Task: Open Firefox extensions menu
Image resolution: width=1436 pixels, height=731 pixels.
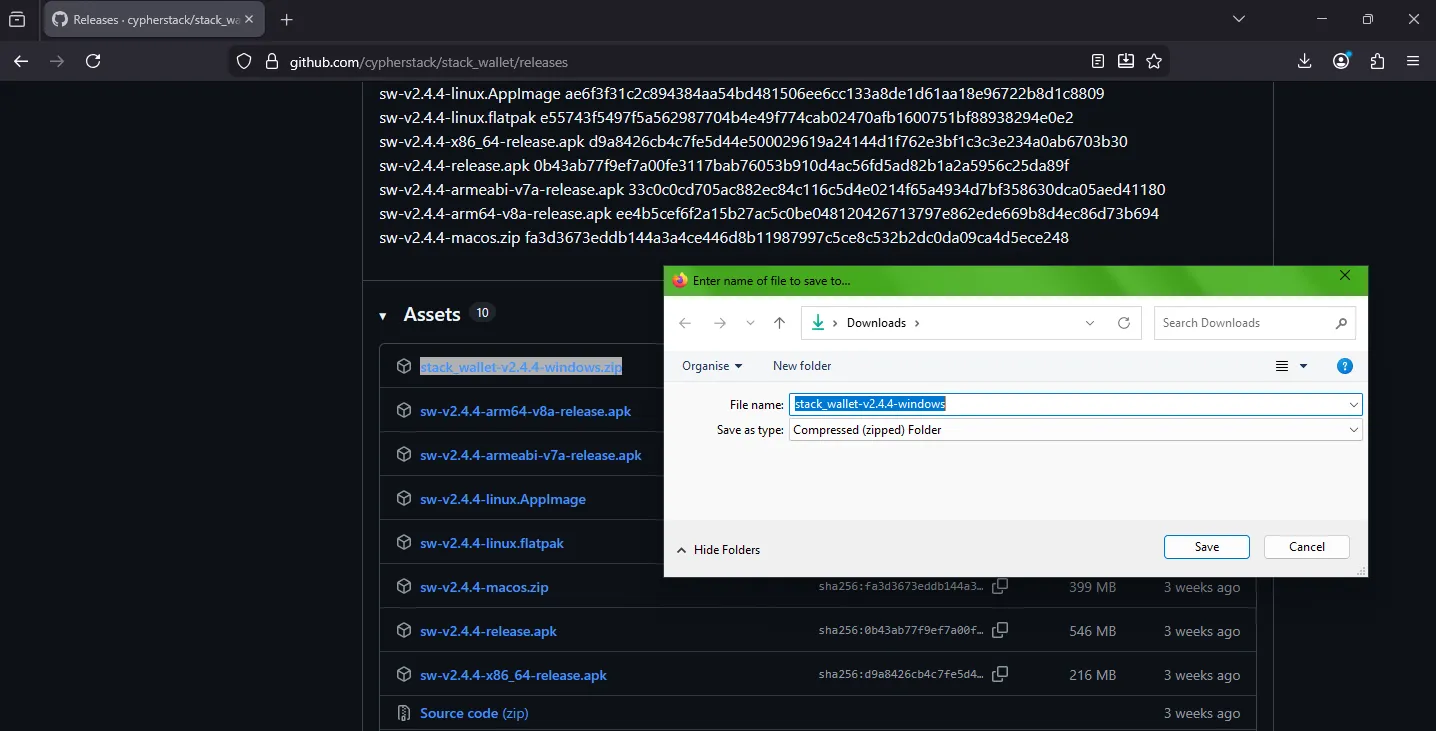Action: pos(1377,61)
